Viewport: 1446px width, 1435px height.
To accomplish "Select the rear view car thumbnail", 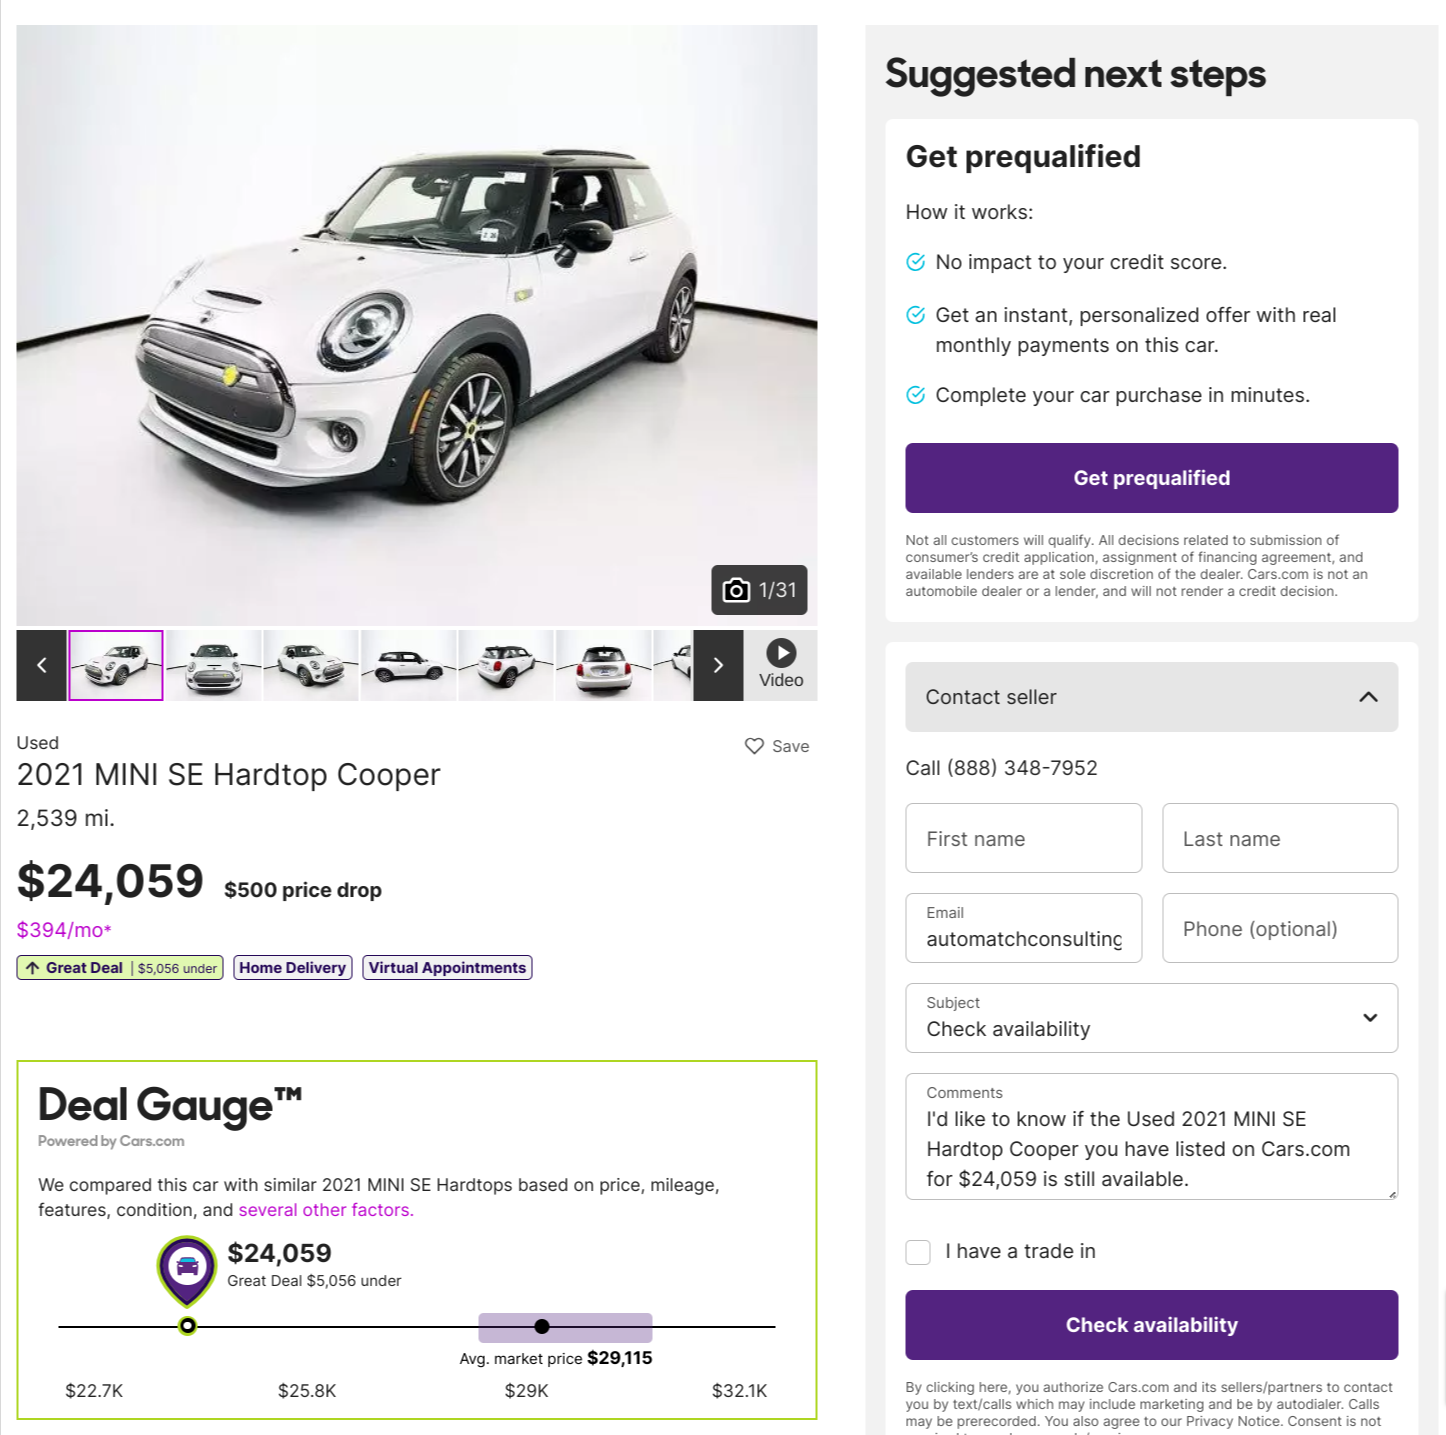I will click(602, 665).
